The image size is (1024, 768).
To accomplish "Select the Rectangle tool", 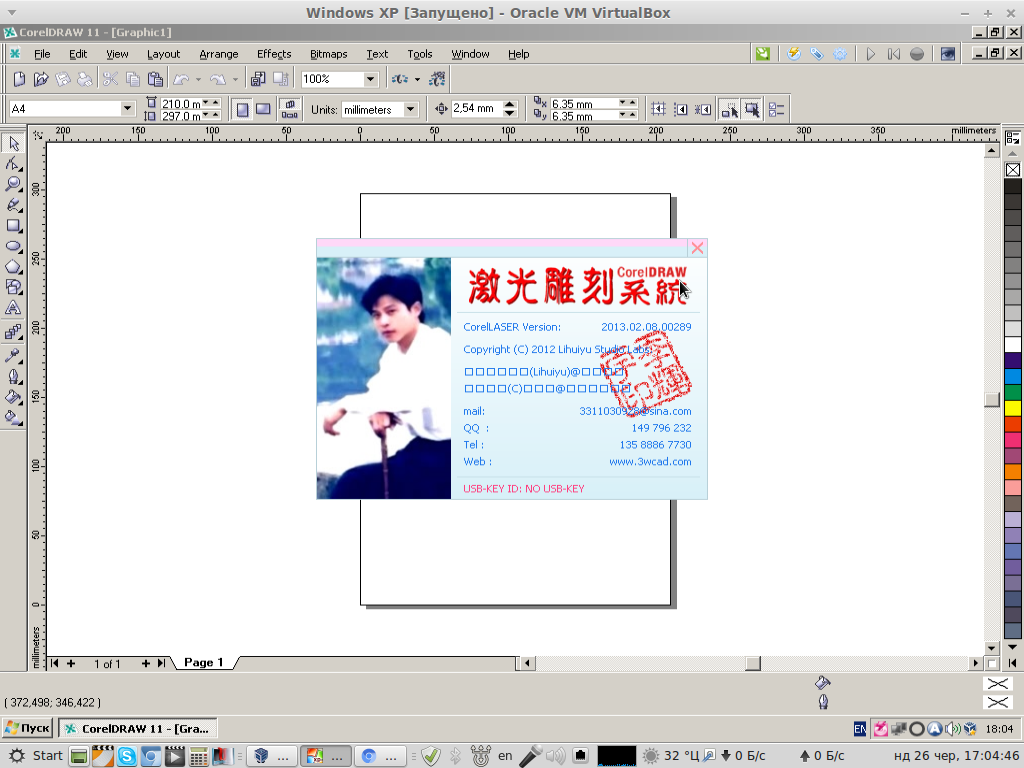I will [x=13, y=226].
